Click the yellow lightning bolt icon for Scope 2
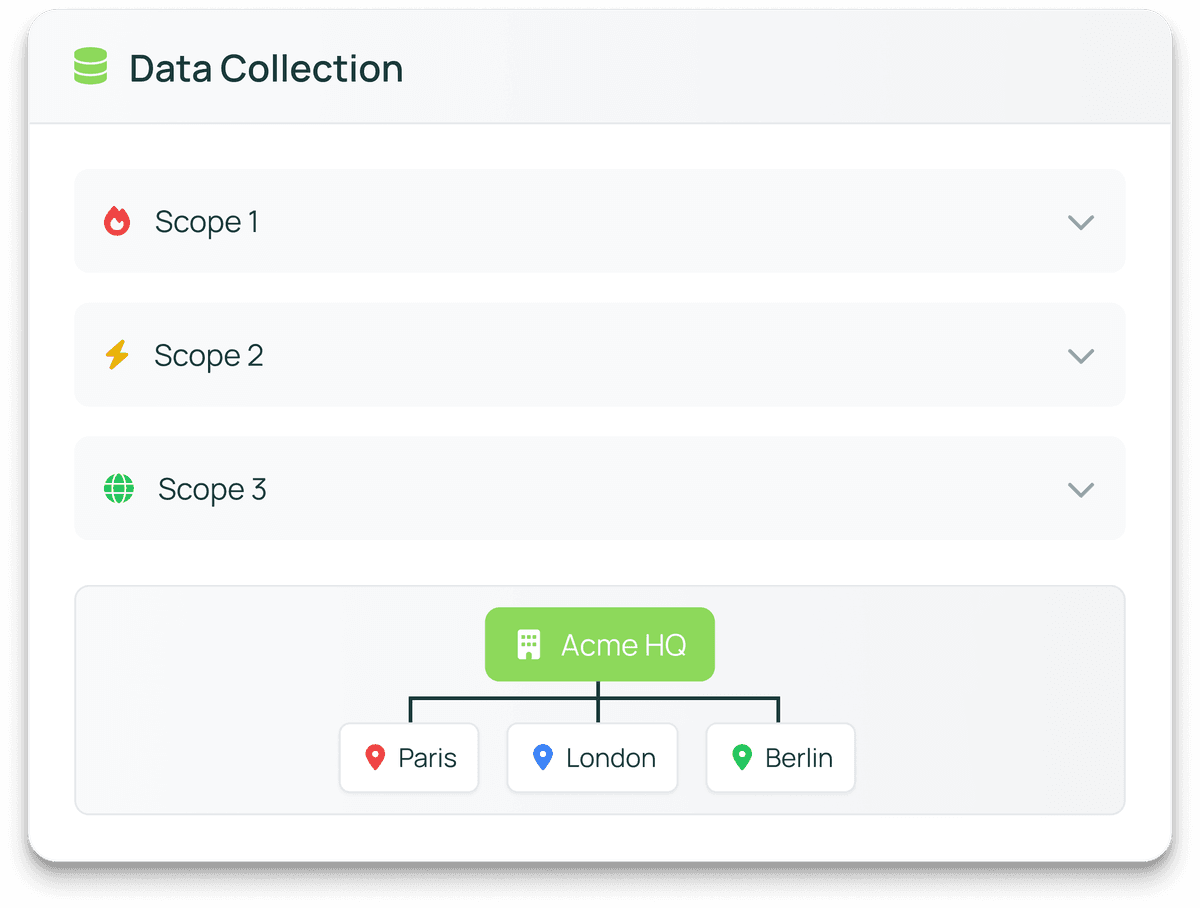The height and width of the screenshot is (908, 1200). coord(117,355)
